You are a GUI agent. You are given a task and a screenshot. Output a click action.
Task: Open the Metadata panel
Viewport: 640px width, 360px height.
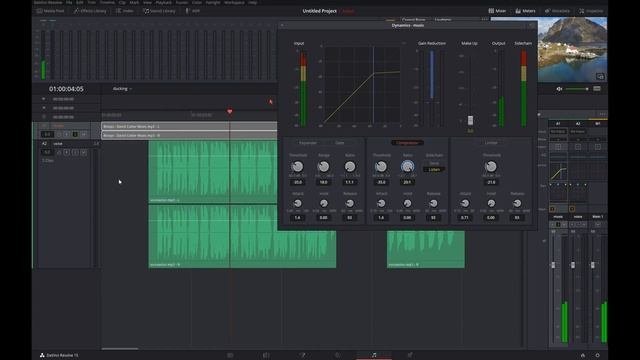click(557, 11)
